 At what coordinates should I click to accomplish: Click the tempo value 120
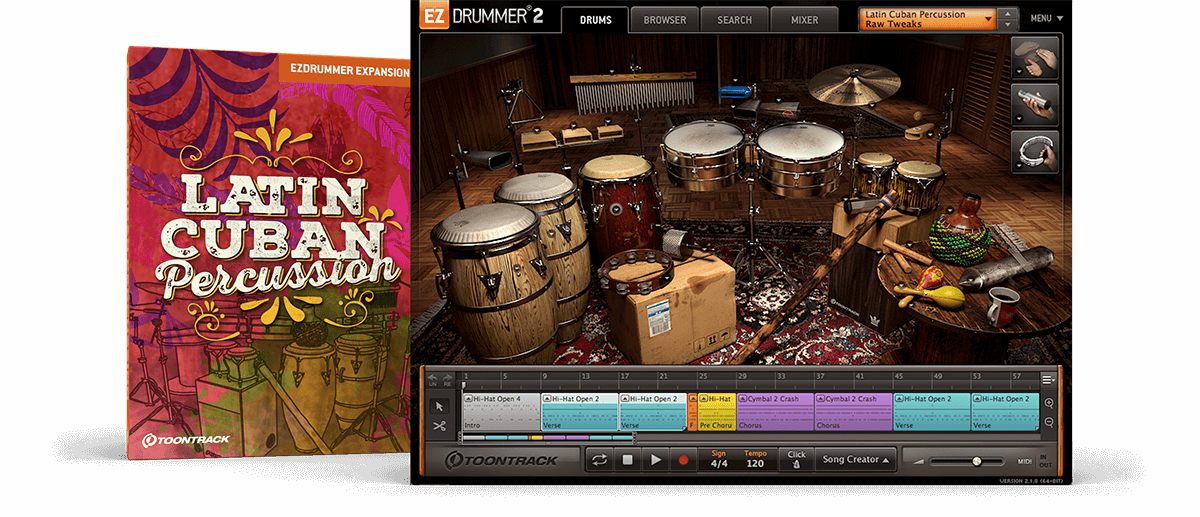755,464
